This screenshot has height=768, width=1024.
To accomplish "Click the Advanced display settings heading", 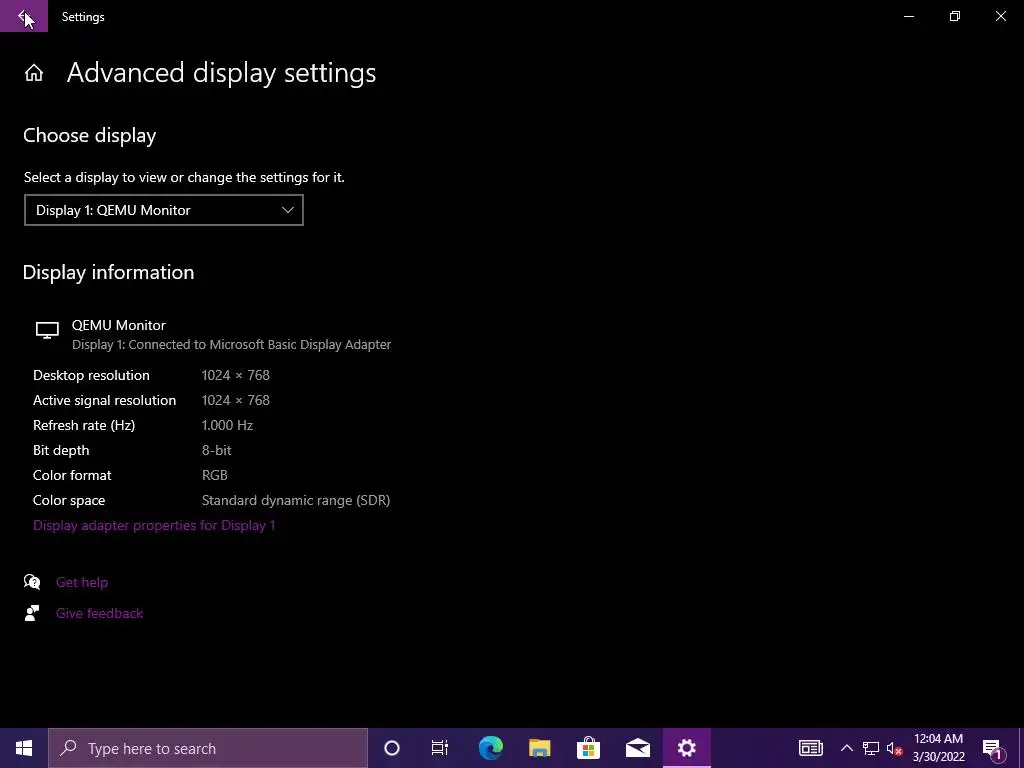I will [221, 73].
